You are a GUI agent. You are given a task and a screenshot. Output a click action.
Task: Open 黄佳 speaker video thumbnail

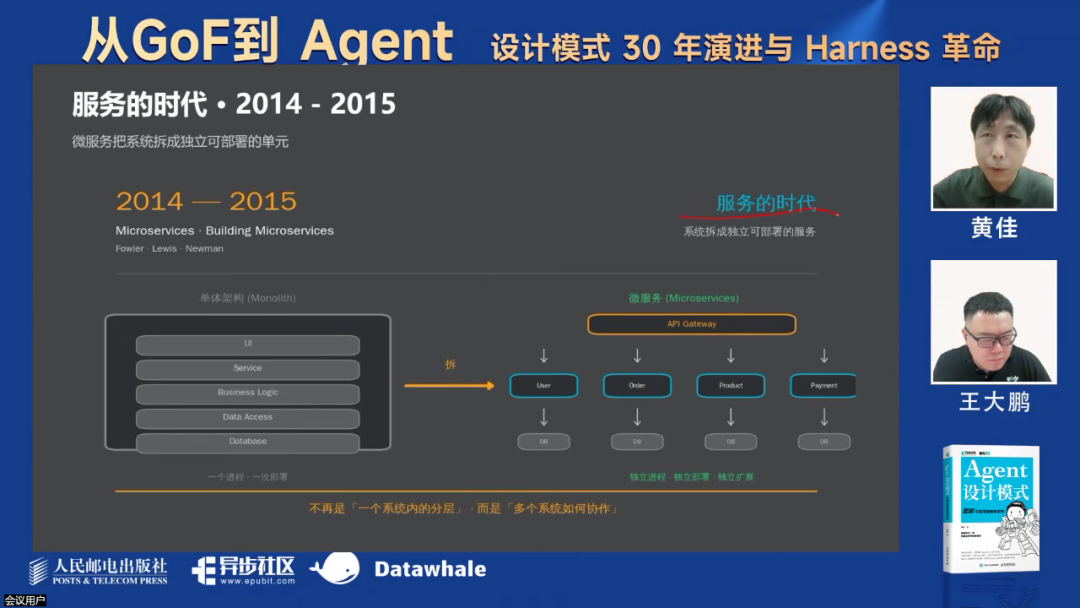click(x=993, y=148)
